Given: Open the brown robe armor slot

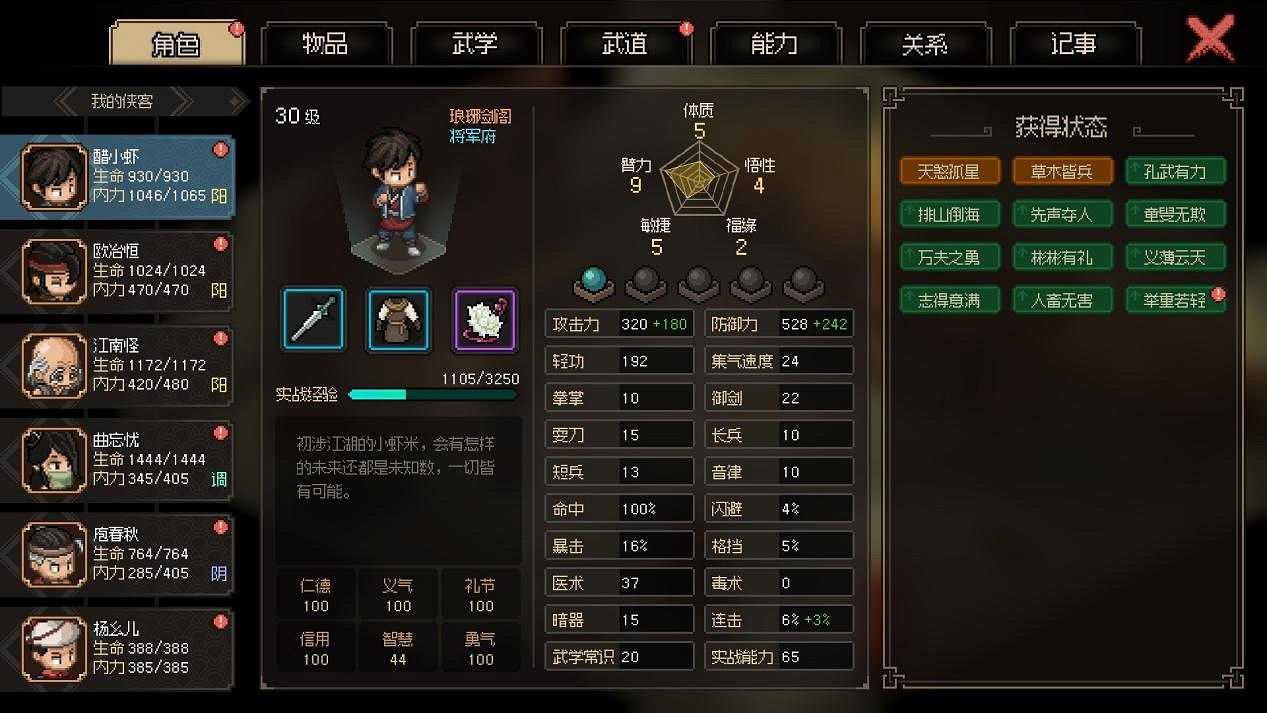Looking at the screenshot, I should (399, 320).
